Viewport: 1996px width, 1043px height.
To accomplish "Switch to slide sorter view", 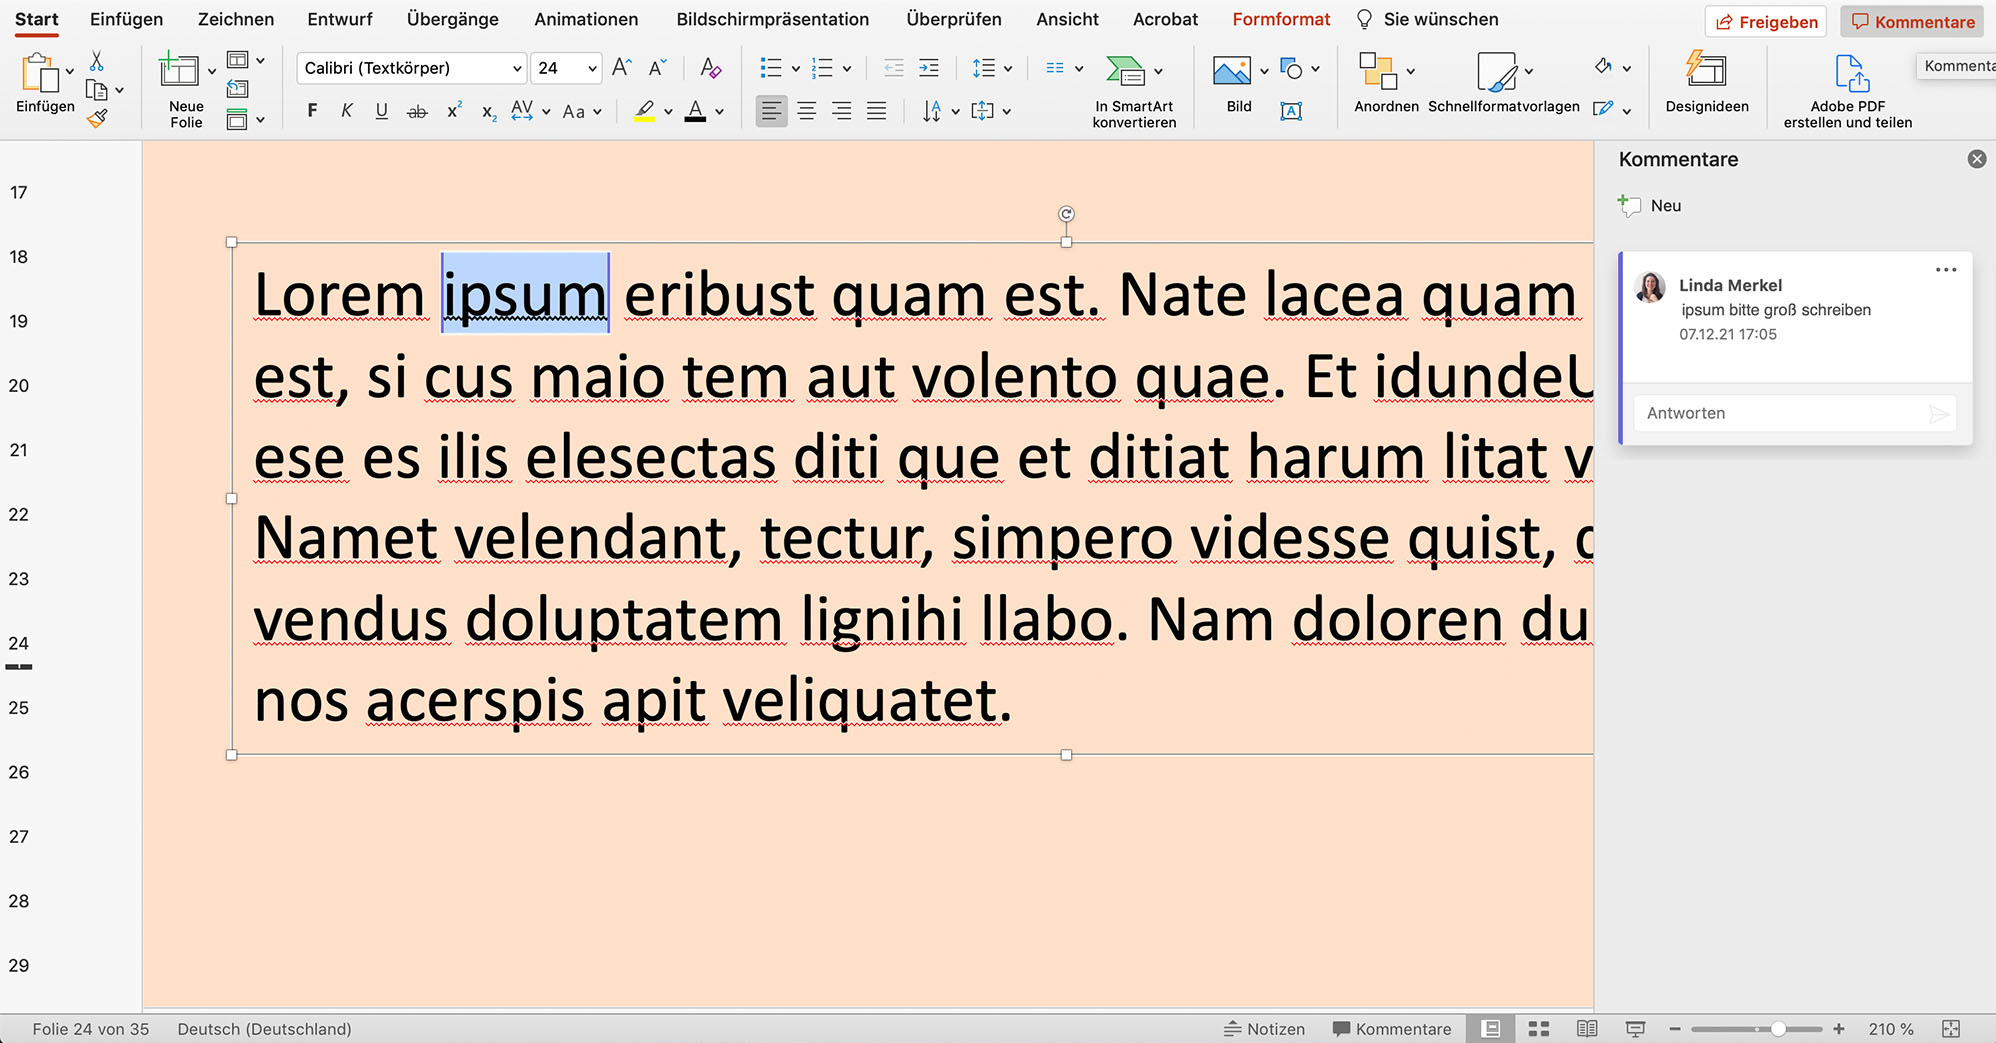I will point(1539,1029).
